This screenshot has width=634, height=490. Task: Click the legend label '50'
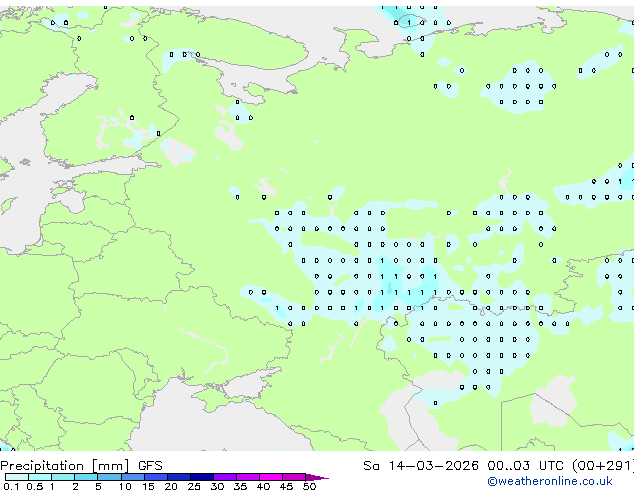309,486
